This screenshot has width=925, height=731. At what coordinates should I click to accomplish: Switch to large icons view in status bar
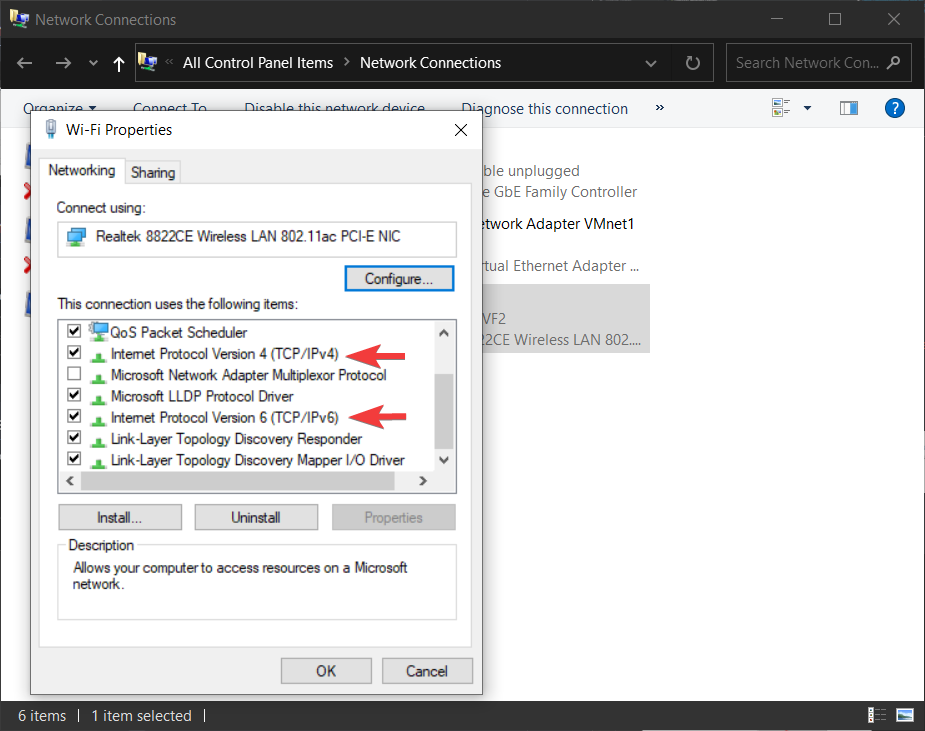[x=904, y=715]
